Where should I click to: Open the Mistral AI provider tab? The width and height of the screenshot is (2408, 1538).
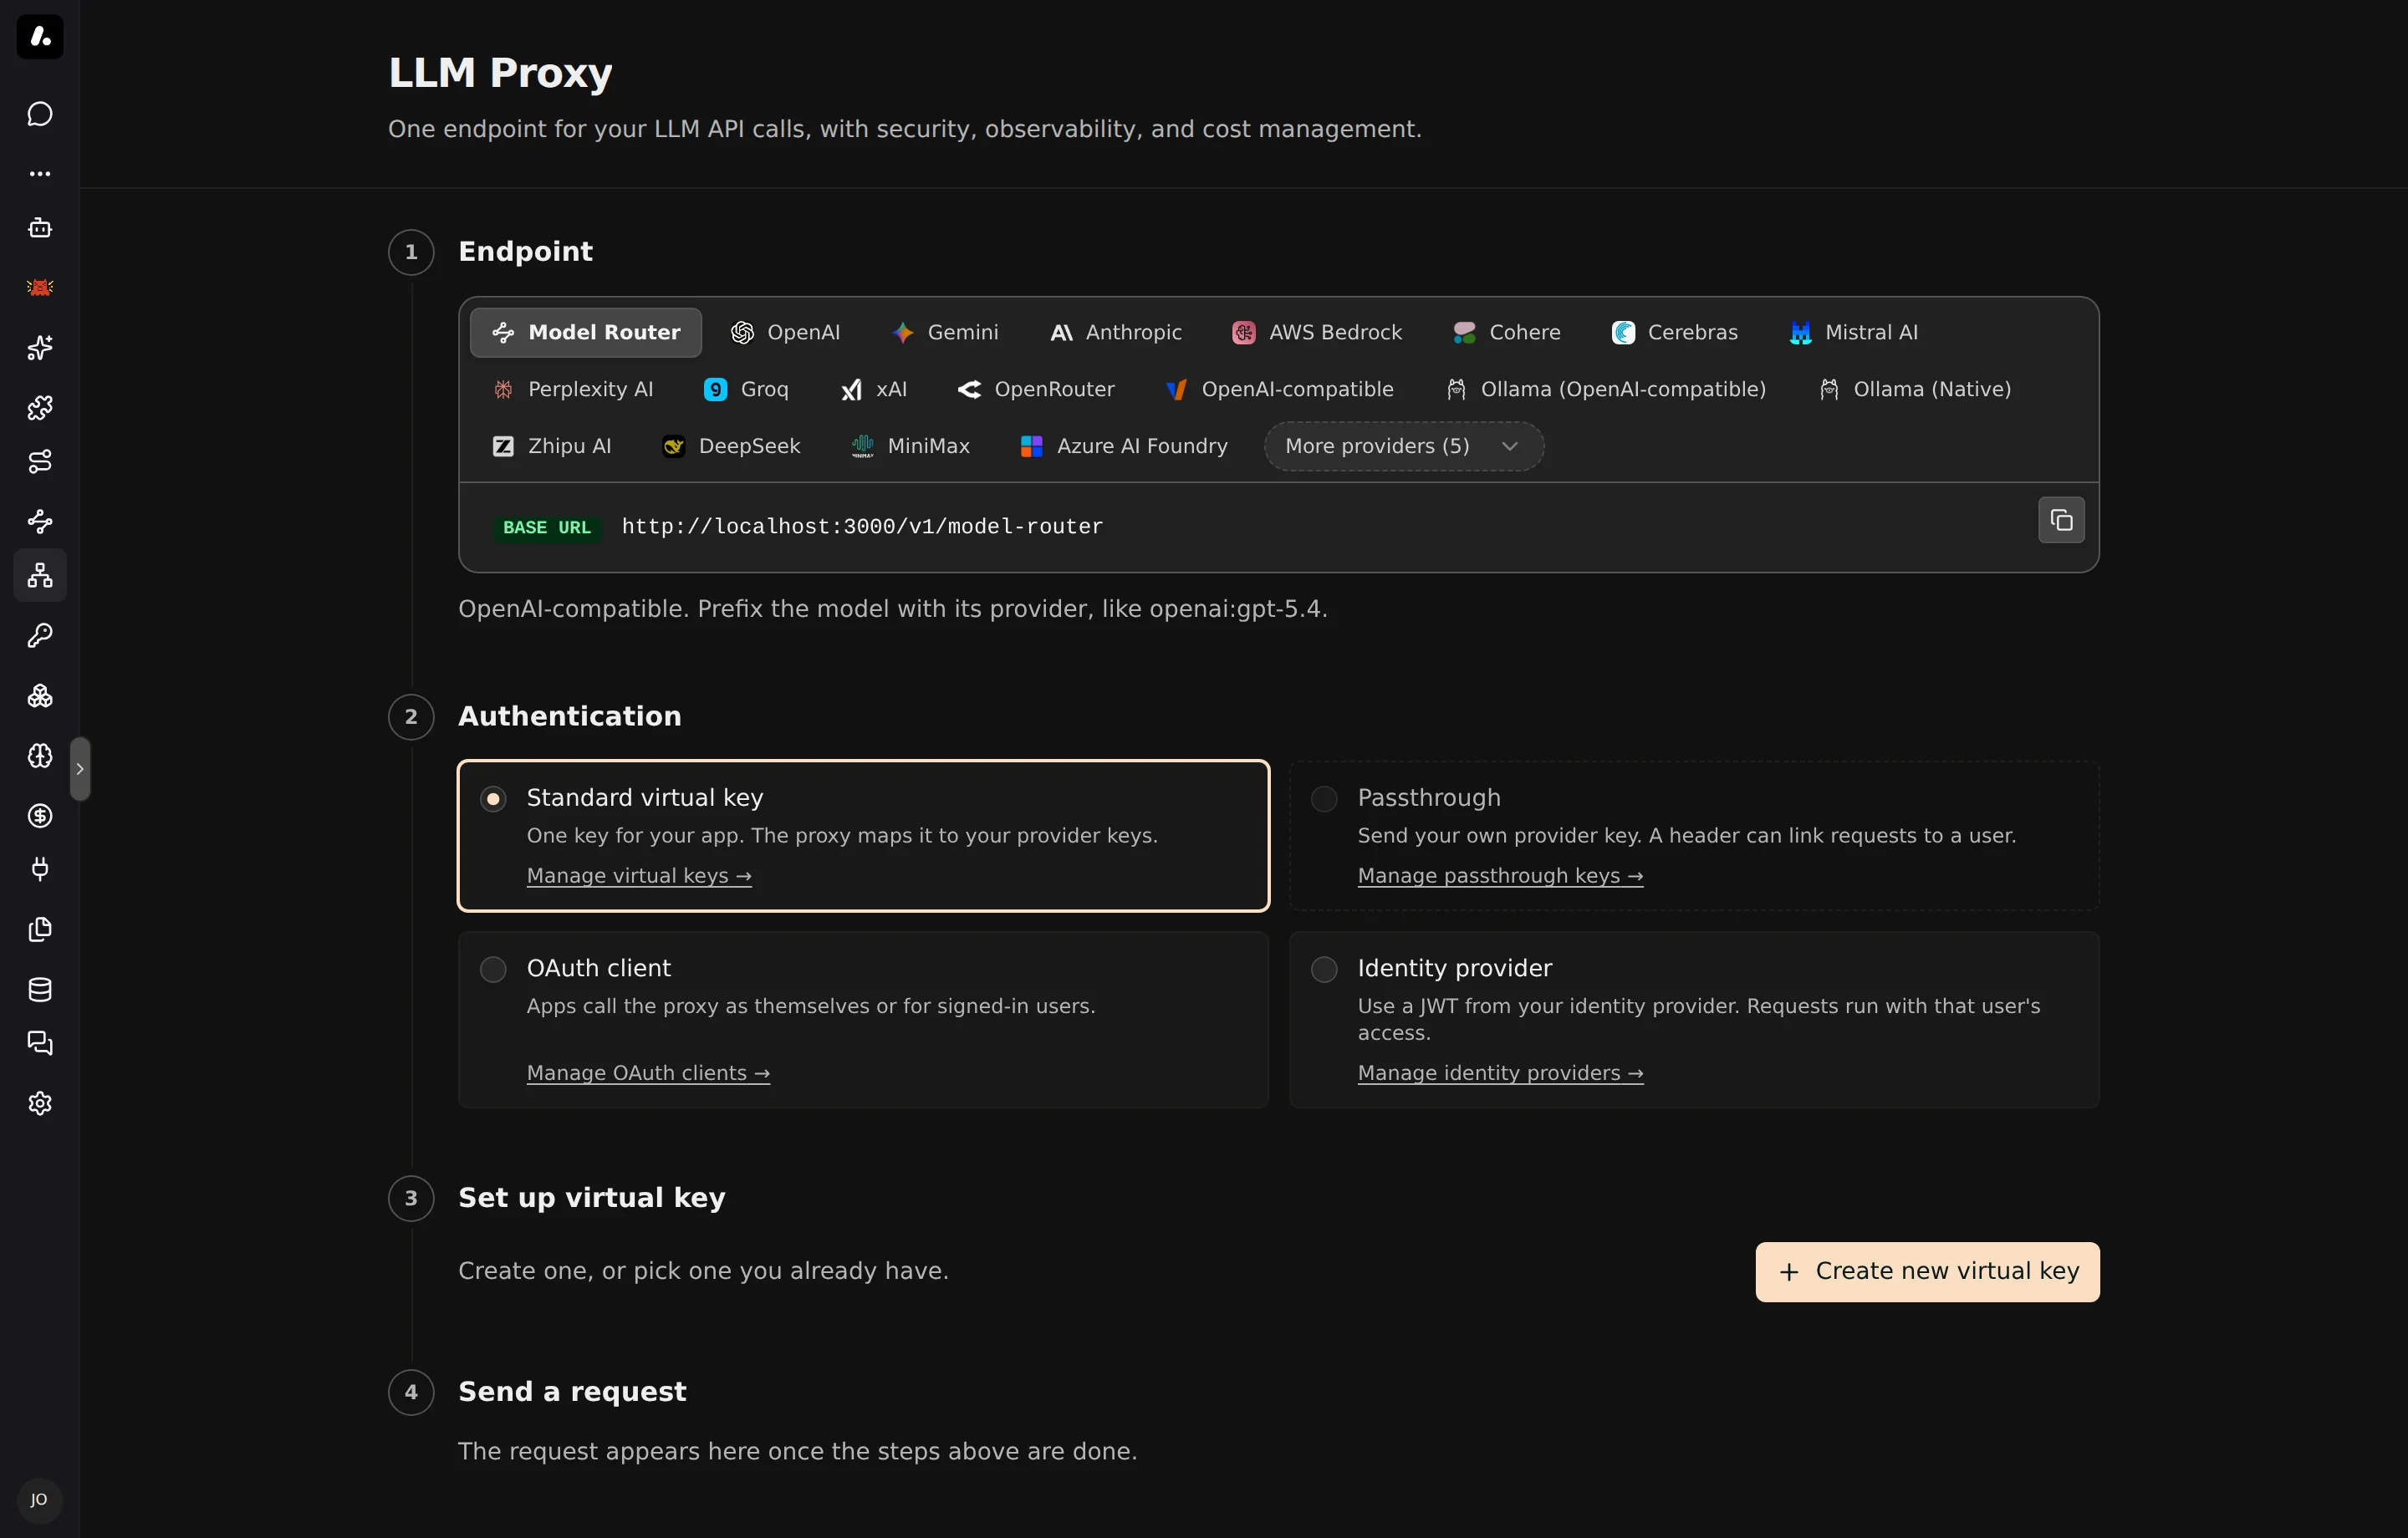pos(1853,332)
